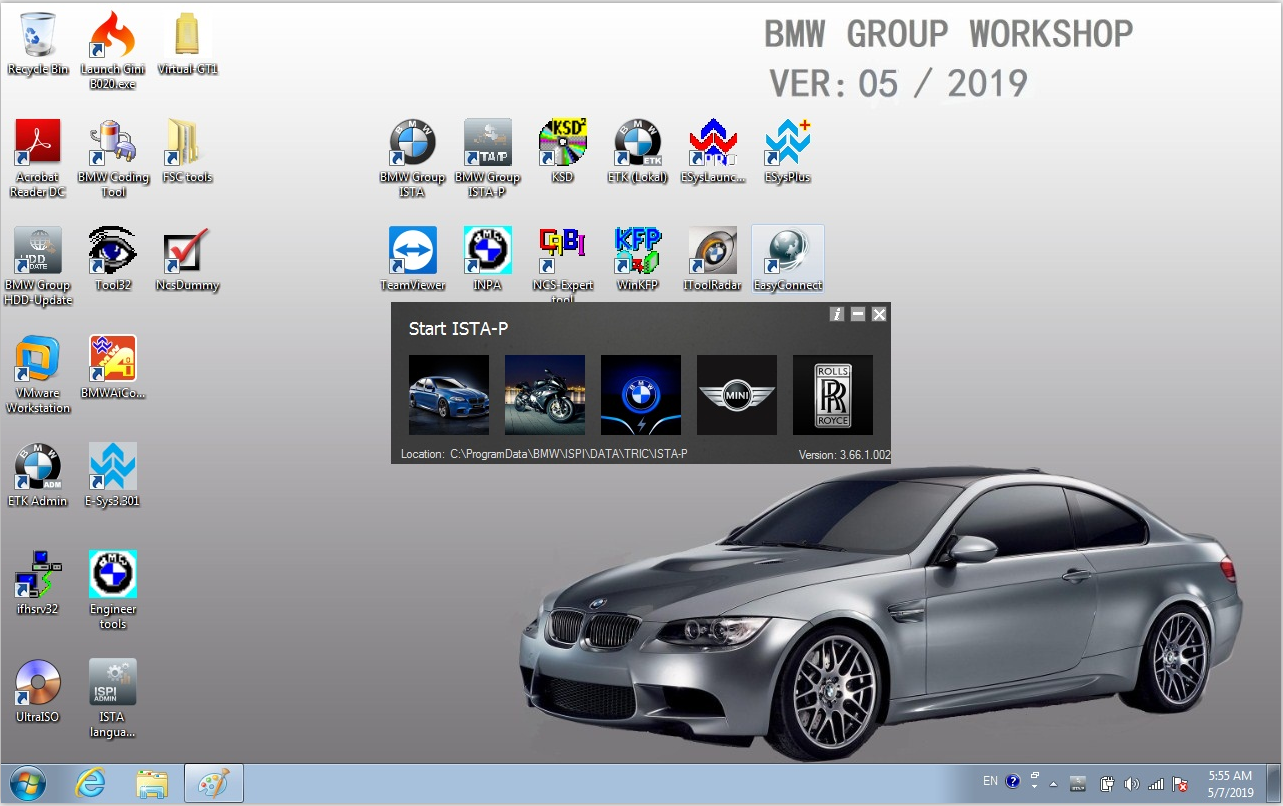Open IToolRadar

pyautogui.click(x=712, y=250)
